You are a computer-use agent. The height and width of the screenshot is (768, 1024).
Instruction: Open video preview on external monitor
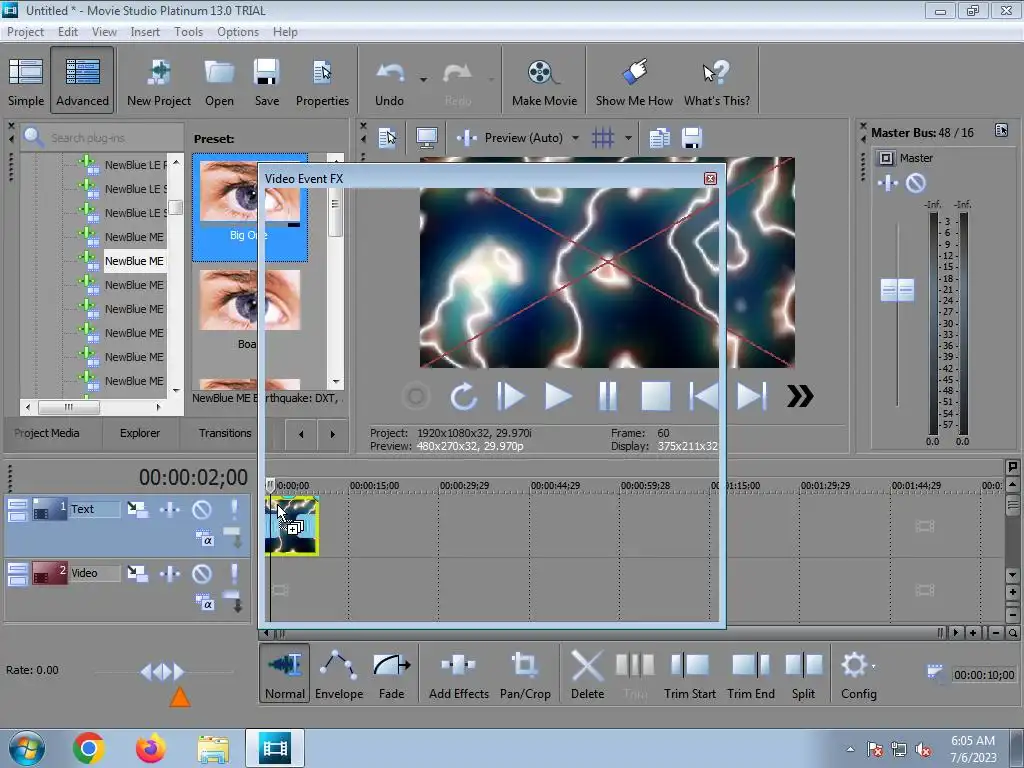(426, 138)
